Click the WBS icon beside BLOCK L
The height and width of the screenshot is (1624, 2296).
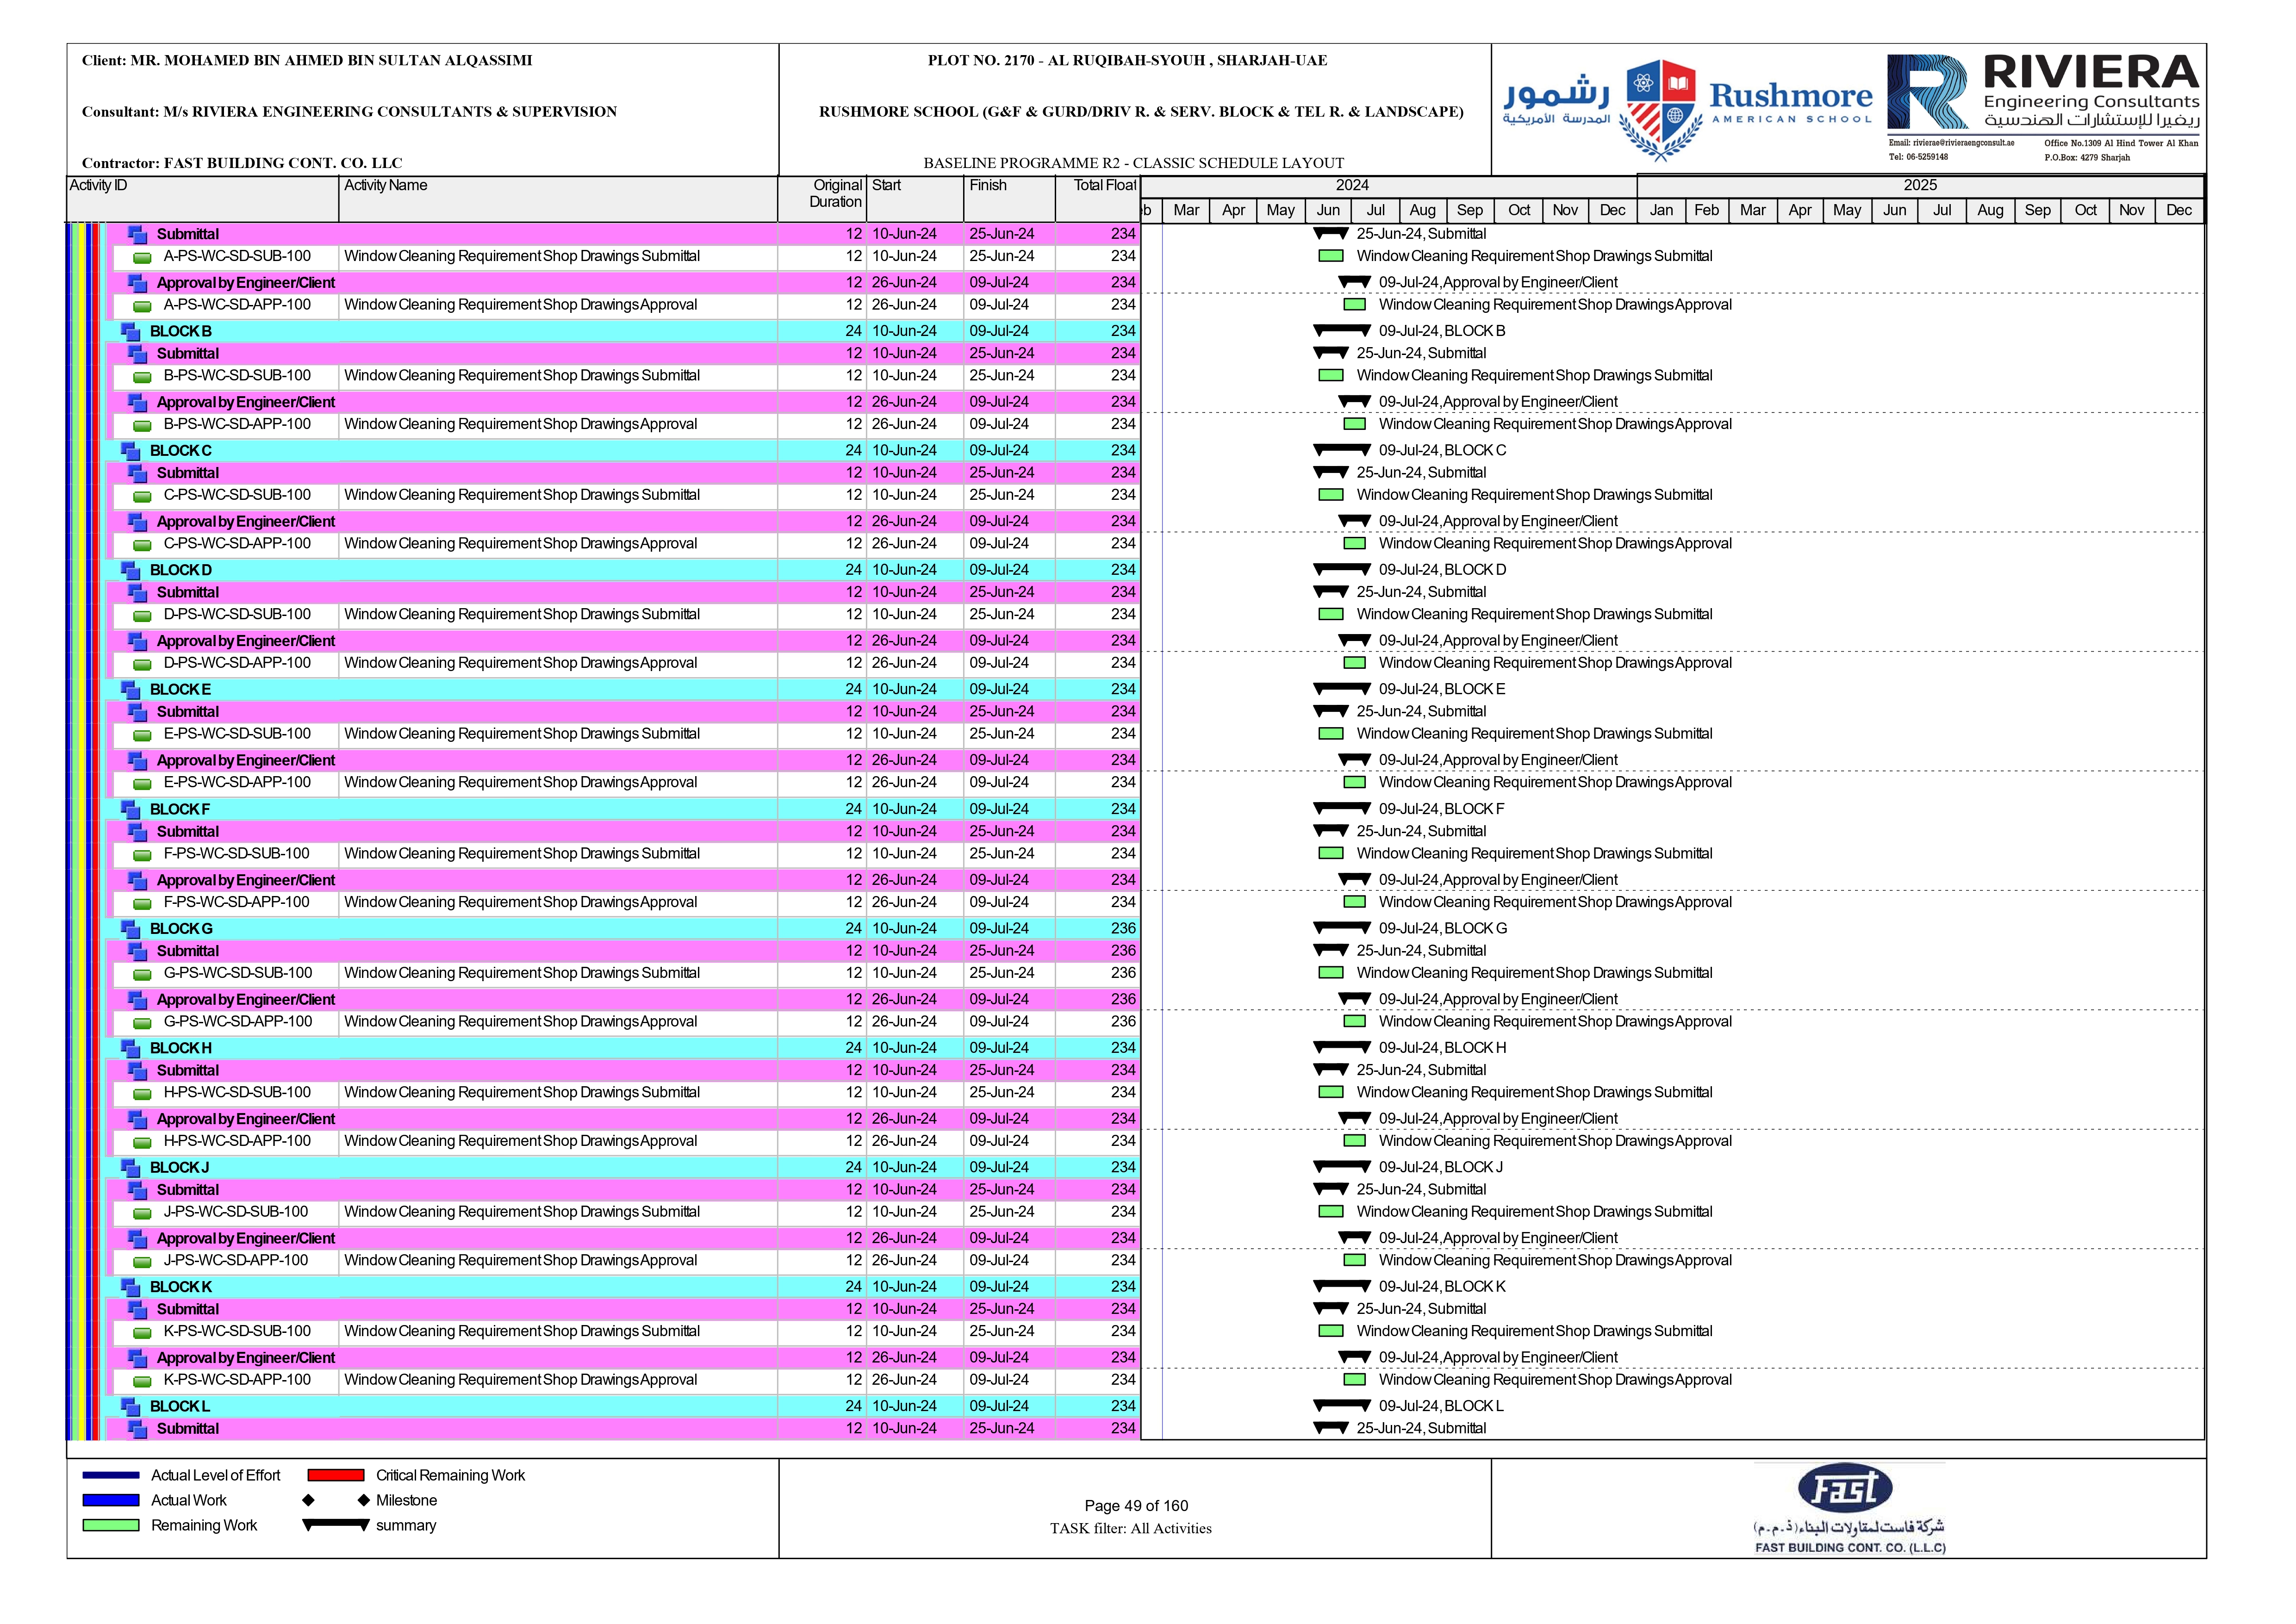[x=130, y=1407]
